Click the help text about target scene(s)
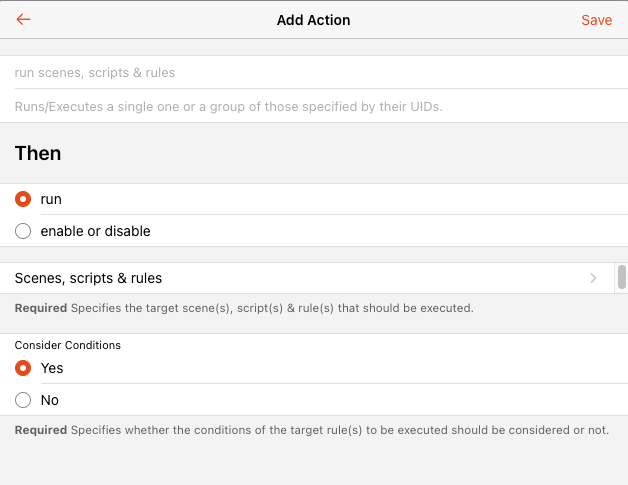This screenshot has height=485, width=628. pyautogui.click(x=244, y=308)
